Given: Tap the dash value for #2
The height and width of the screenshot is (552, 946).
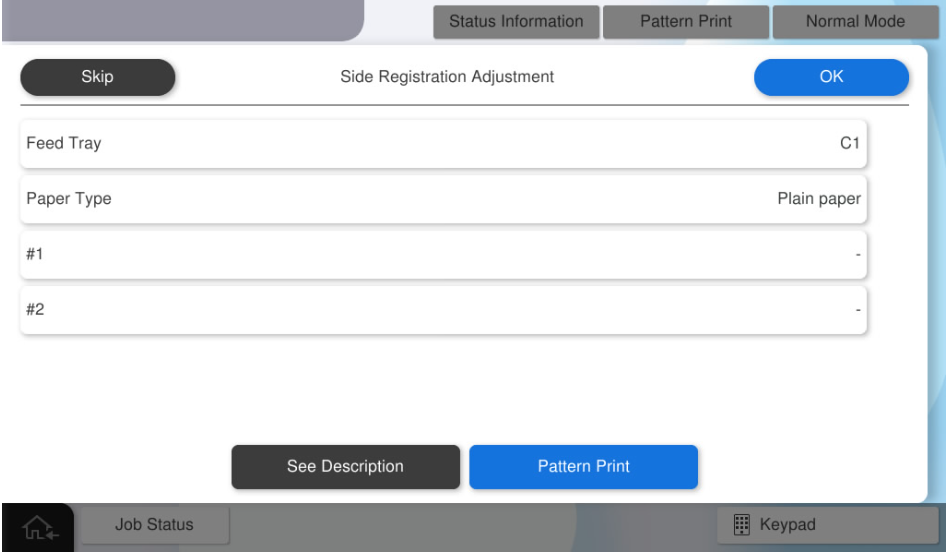Looking at the screenshot, I should (x=857, y=311).
